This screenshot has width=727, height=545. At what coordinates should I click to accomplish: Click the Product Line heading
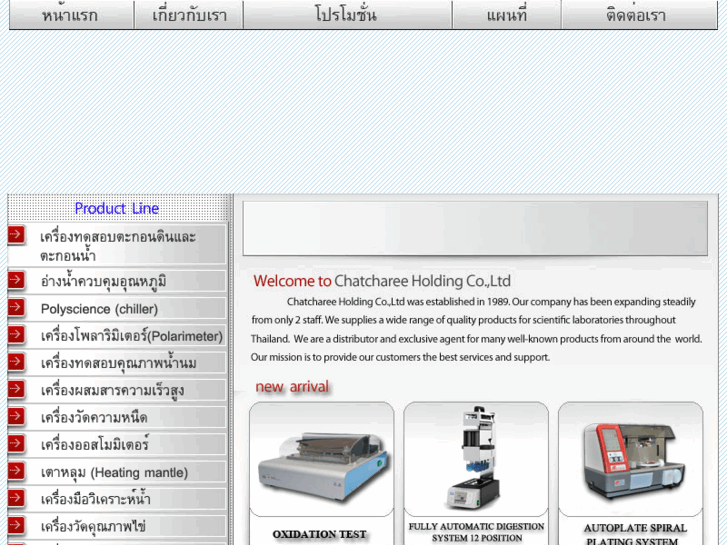[117, 208]
